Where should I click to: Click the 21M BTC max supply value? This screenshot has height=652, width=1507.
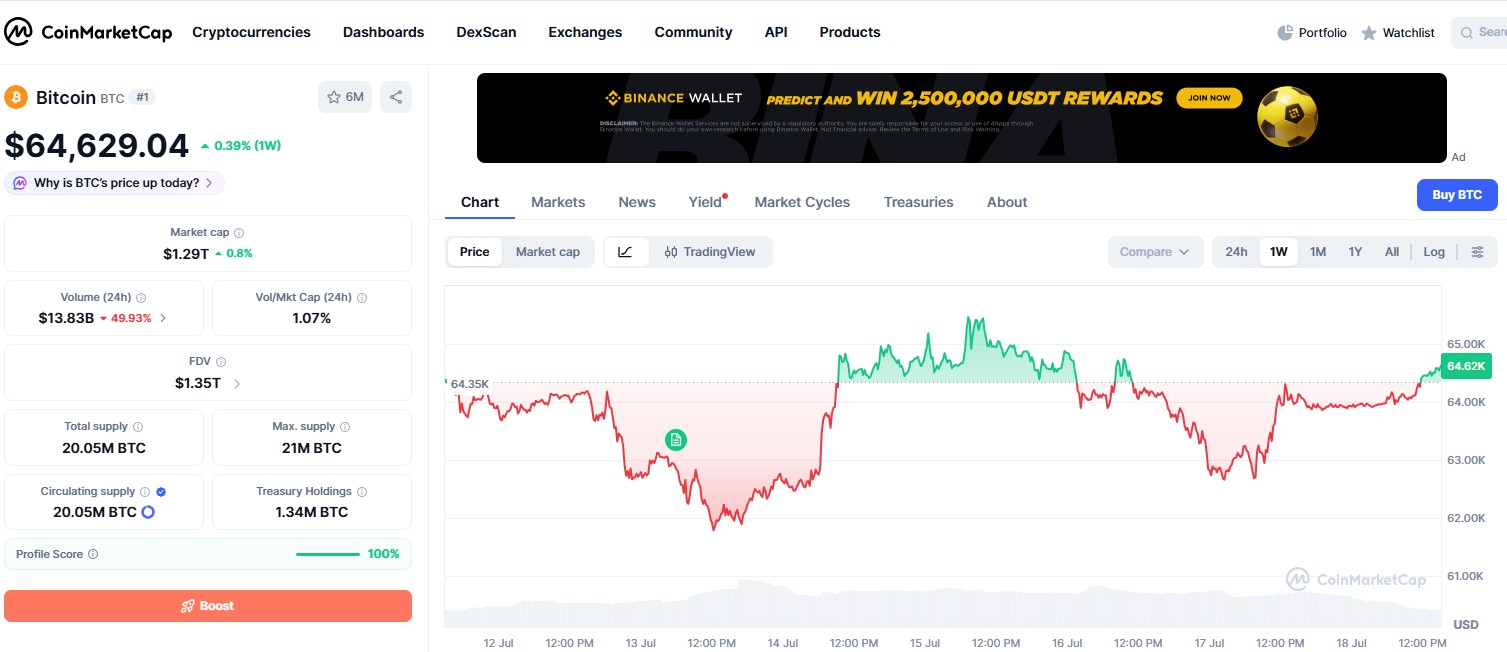click(312, 448)
